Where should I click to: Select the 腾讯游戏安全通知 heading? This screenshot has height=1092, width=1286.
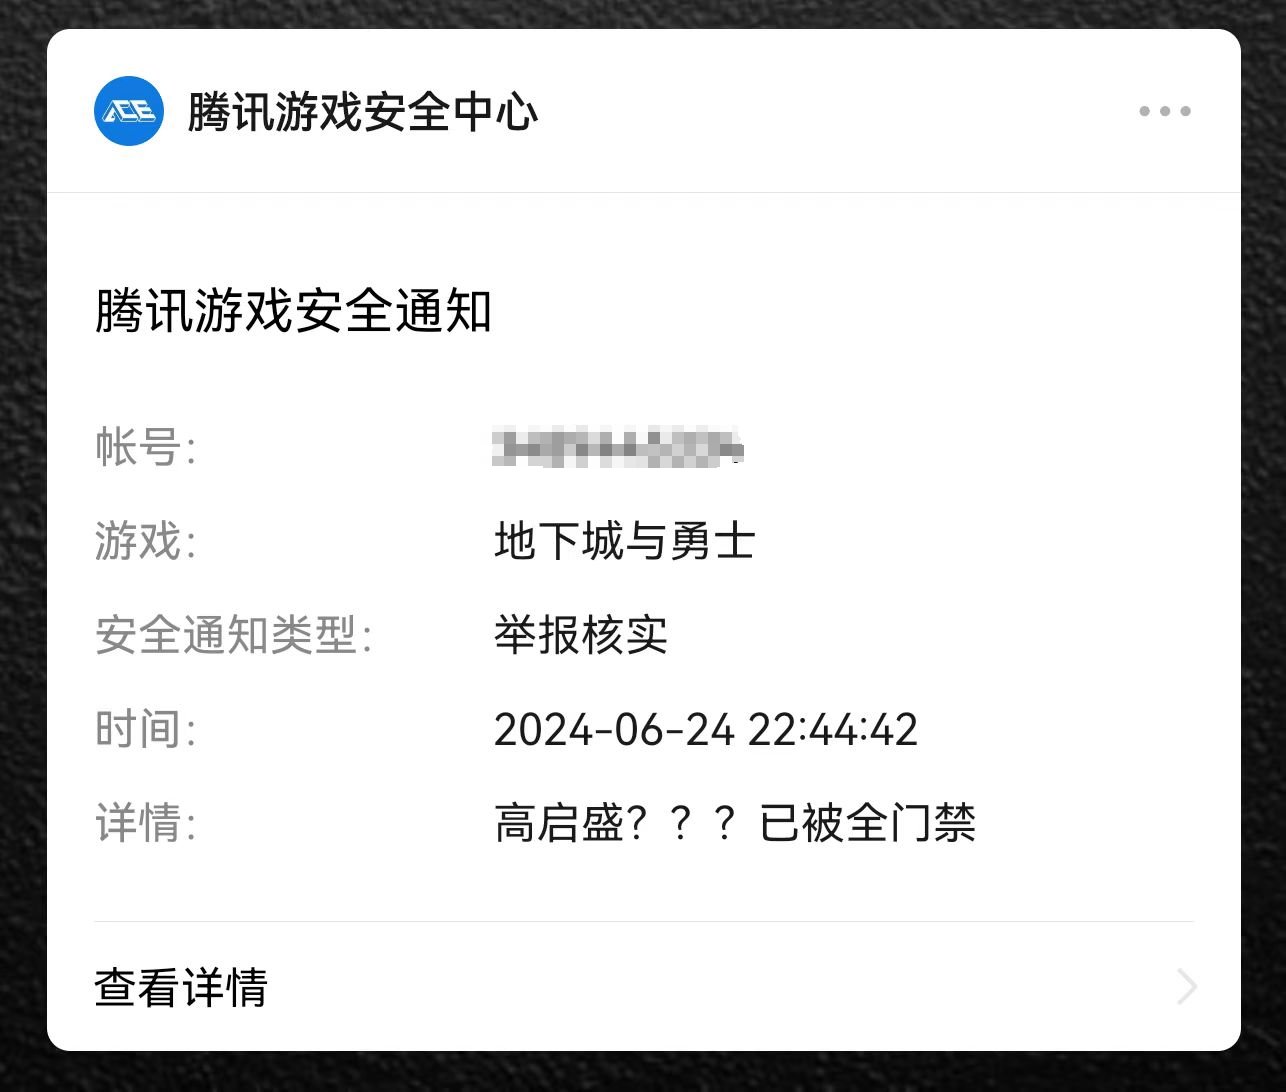pyautogui.click(x=293, y=311)
